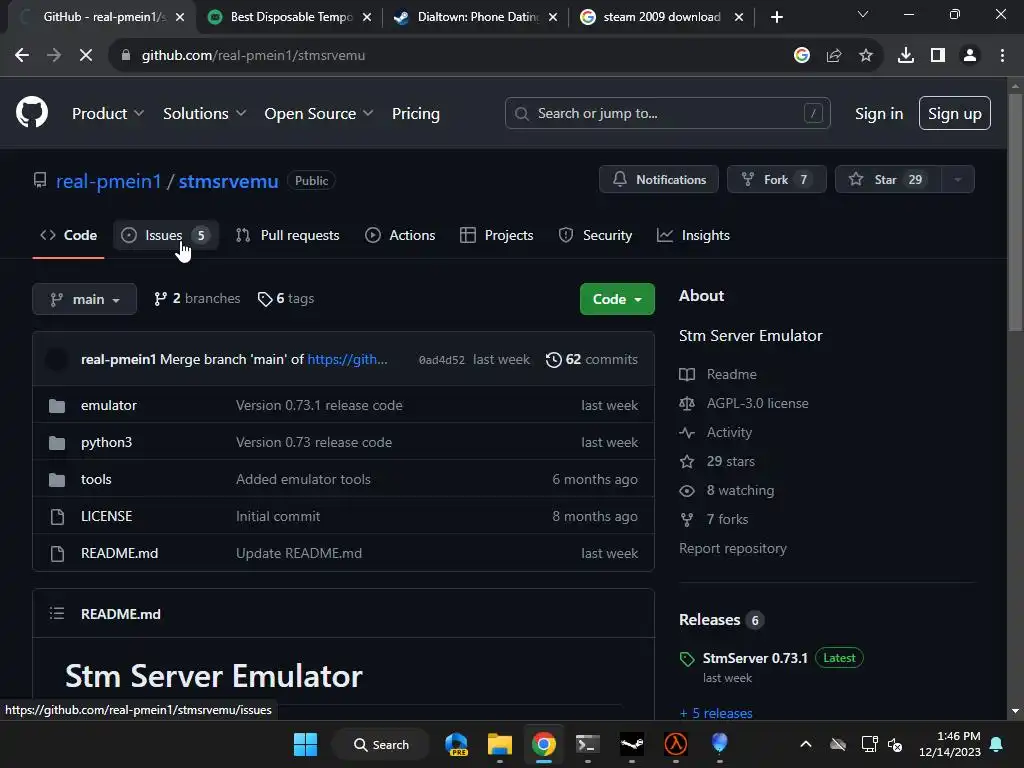The image size is (1024, 768).
Task: Open StmServer 0.73.1 latest release
Action: pos(755,658)
